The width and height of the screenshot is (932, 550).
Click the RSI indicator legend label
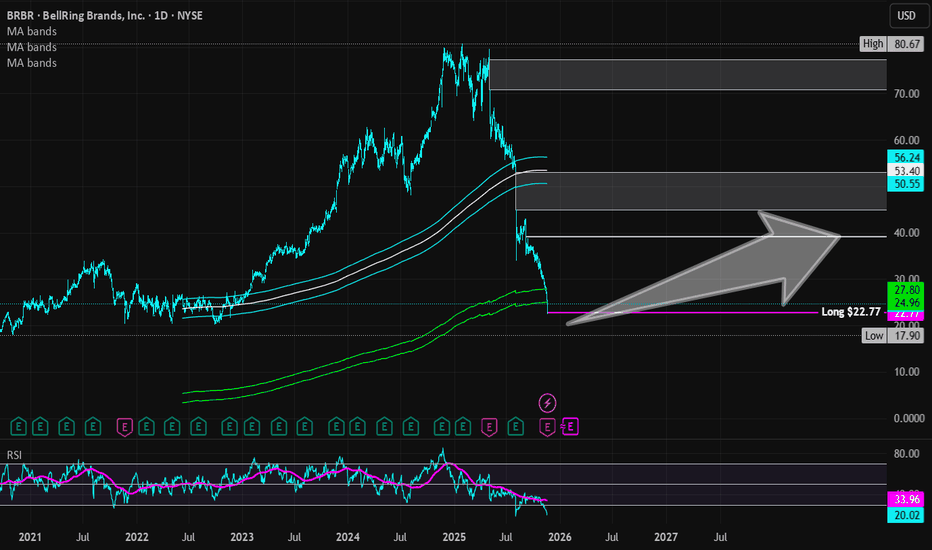tap(14, 455)
